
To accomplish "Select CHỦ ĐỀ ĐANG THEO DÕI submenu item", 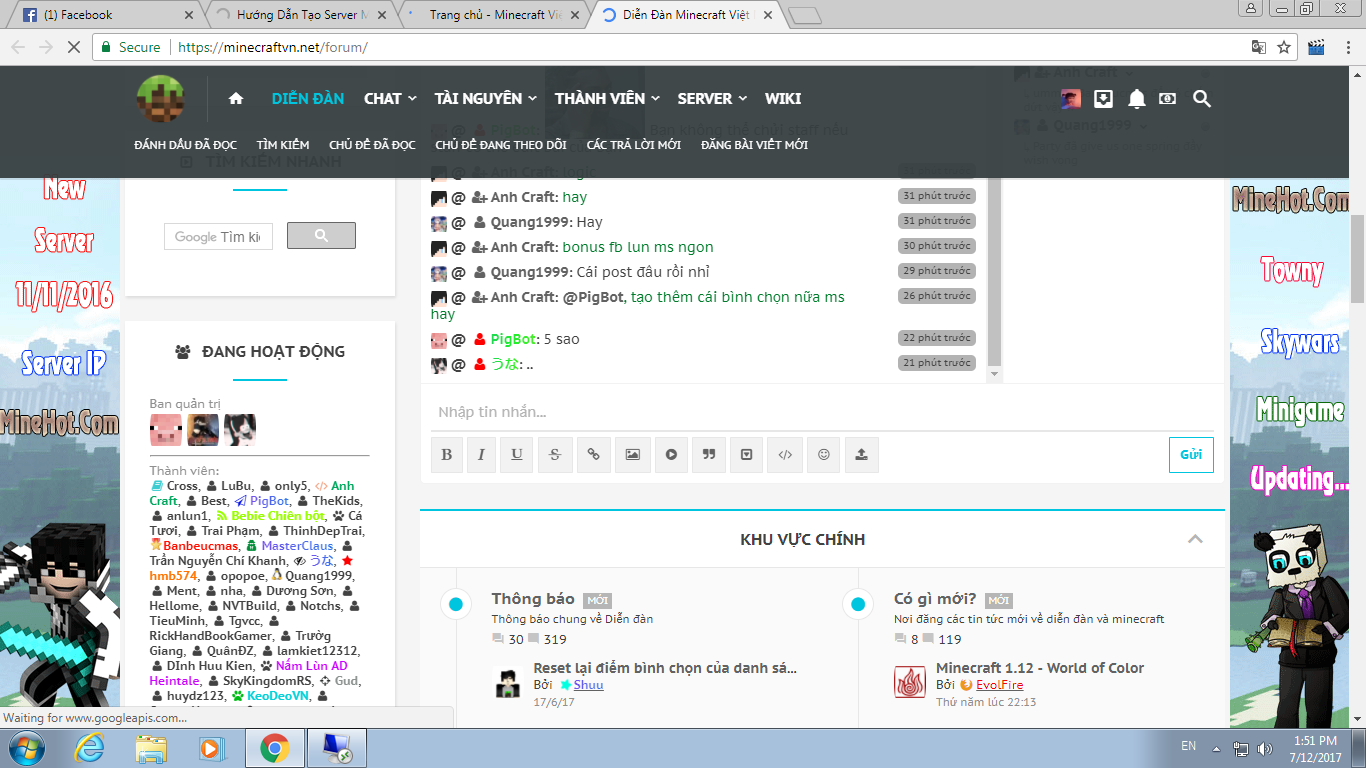I will click(x=501, y=145).
